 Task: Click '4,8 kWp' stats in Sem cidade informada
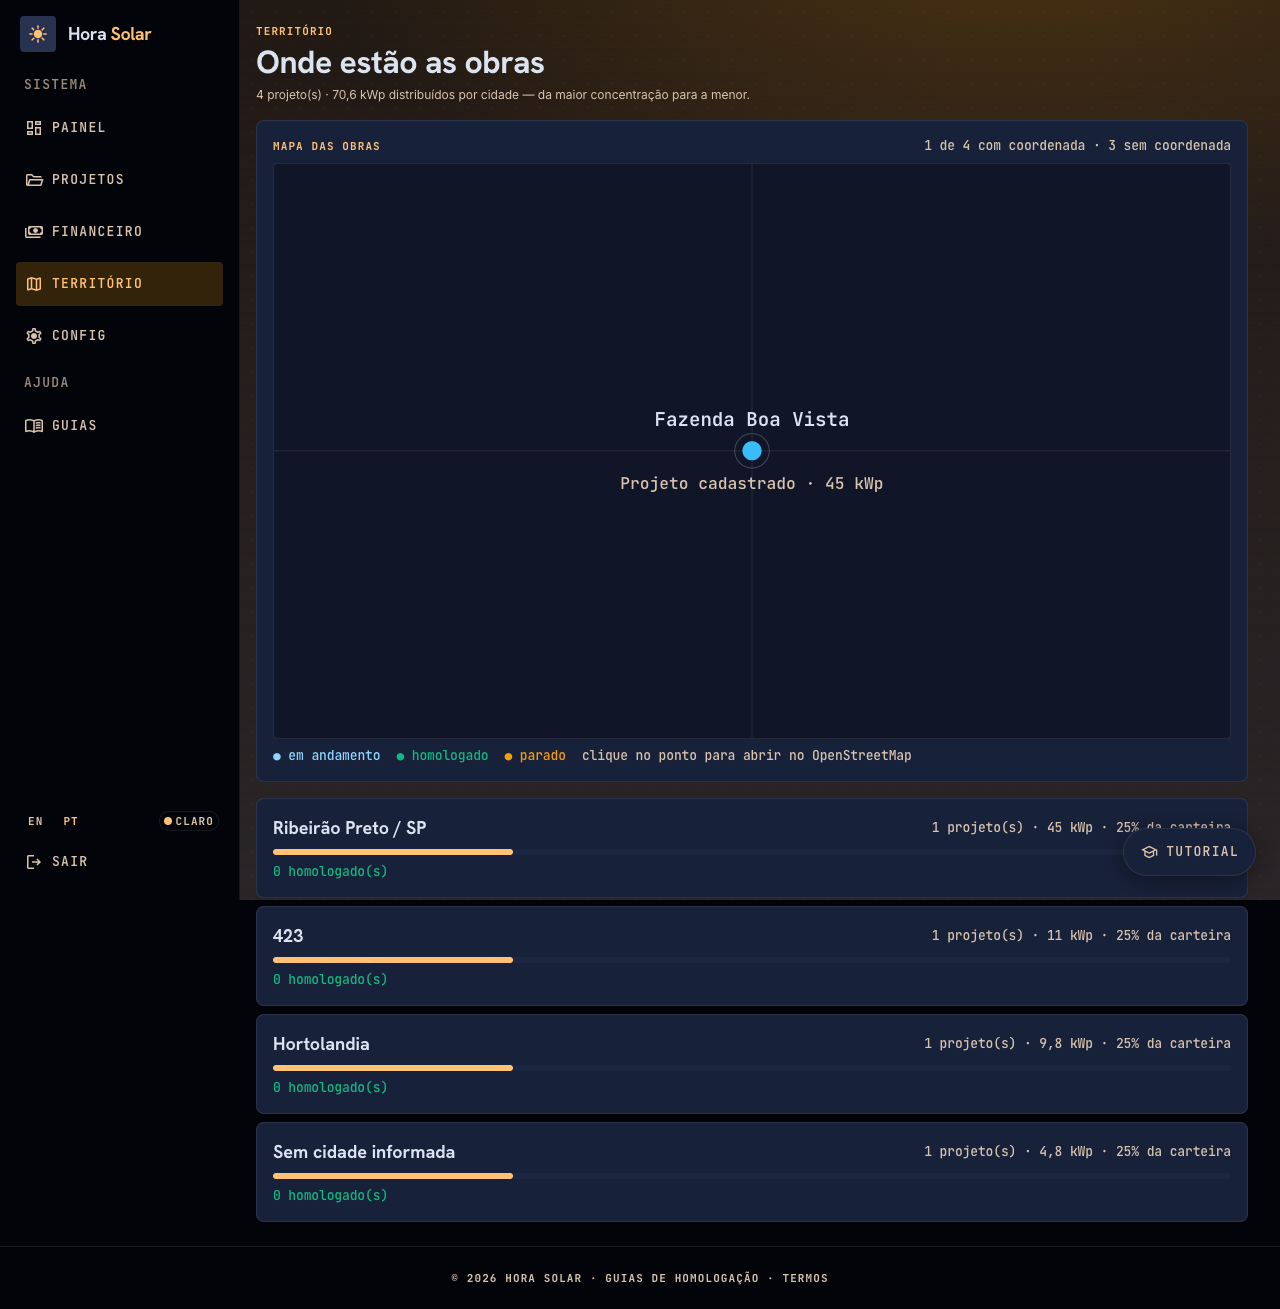click(x=1077, y=1152)
